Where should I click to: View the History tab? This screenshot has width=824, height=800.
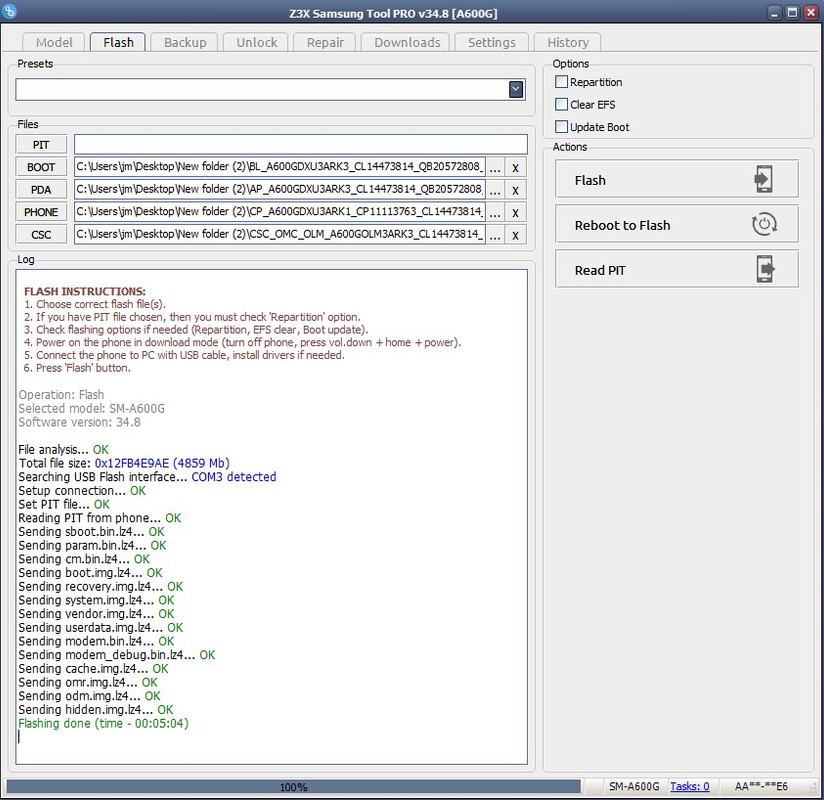tap(568, 42)
